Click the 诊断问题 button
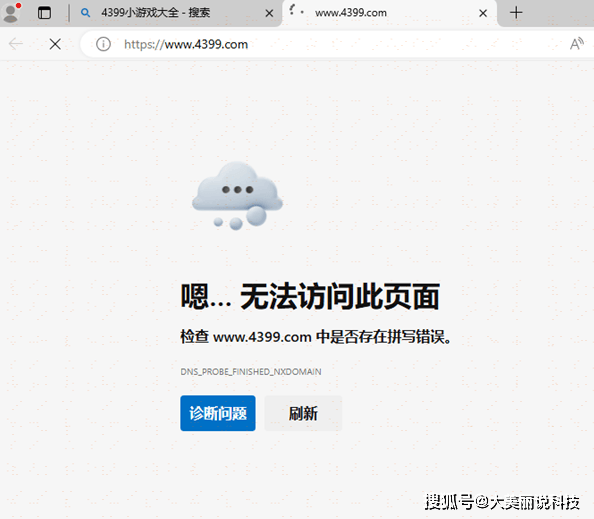 218,413
